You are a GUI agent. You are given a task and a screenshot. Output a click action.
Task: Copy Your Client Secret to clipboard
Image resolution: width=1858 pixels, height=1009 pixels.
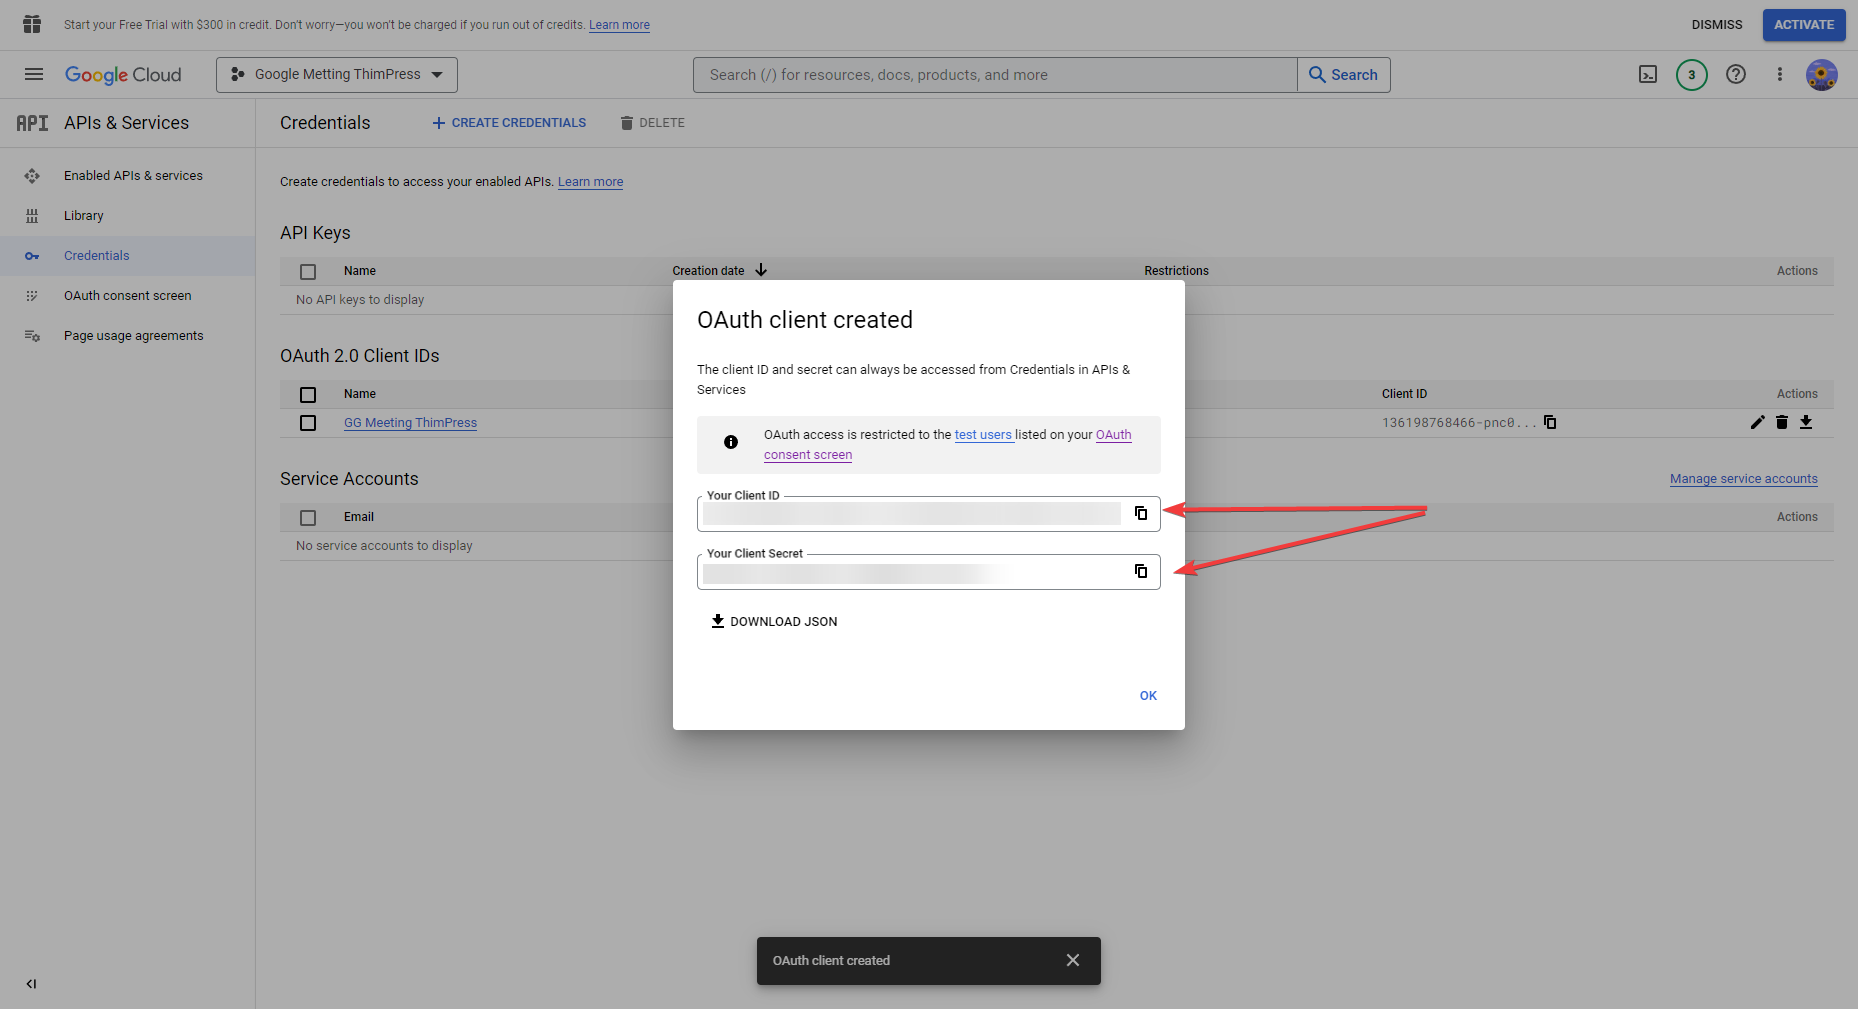coord(1141,571)
